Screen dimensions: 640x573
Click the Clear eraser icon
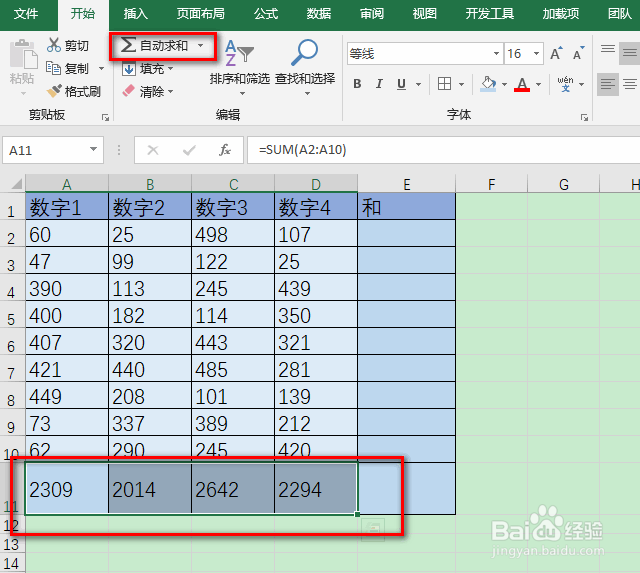129,91
